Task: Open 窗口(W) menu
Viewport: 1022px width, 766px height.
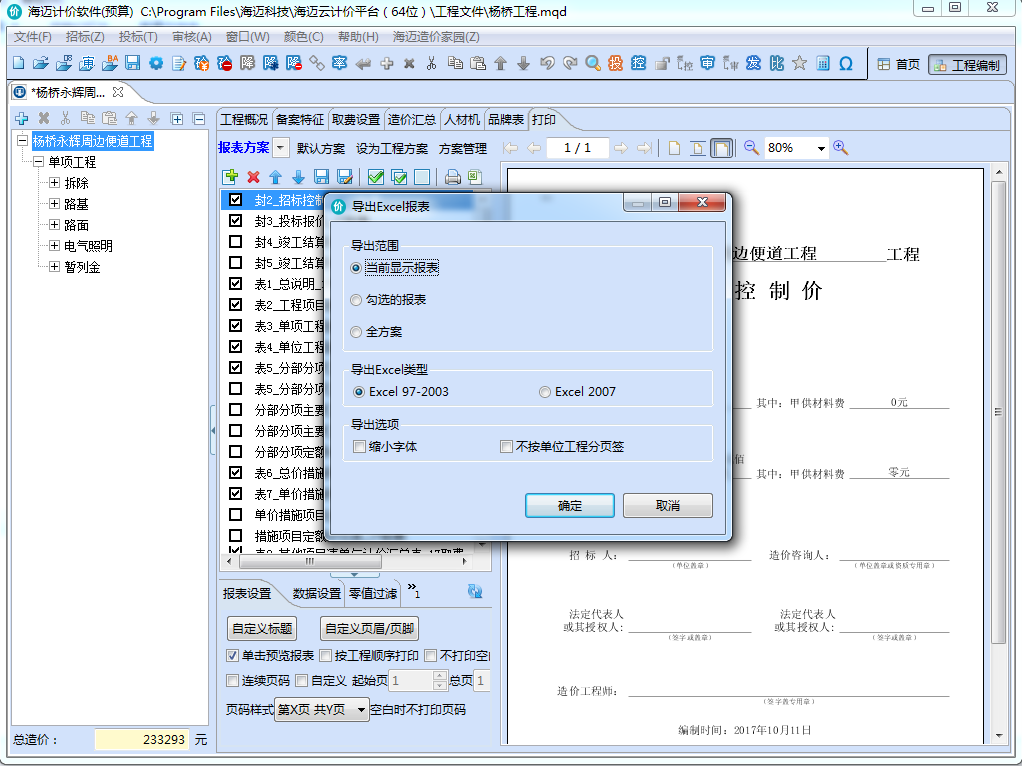Action: pos(247,37)
